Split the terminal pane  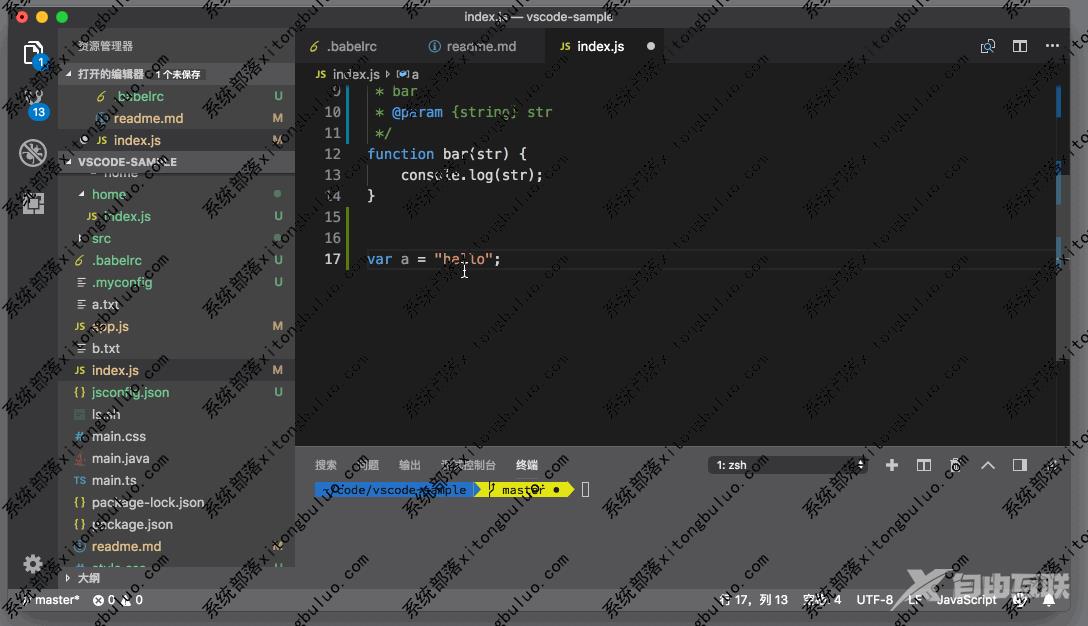[924, 465]
